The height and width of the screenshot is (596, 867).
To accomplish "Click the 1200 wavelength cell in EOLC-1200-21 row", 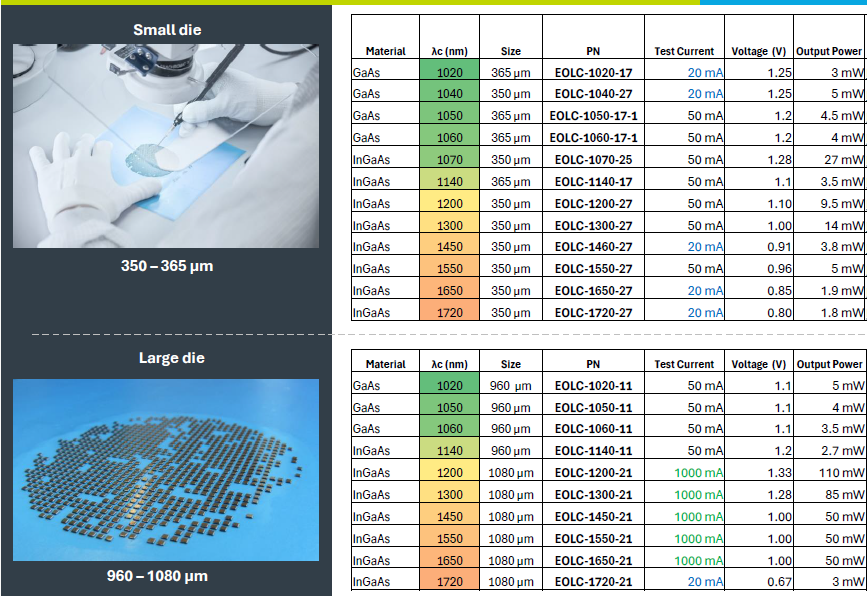I will 450,470.
